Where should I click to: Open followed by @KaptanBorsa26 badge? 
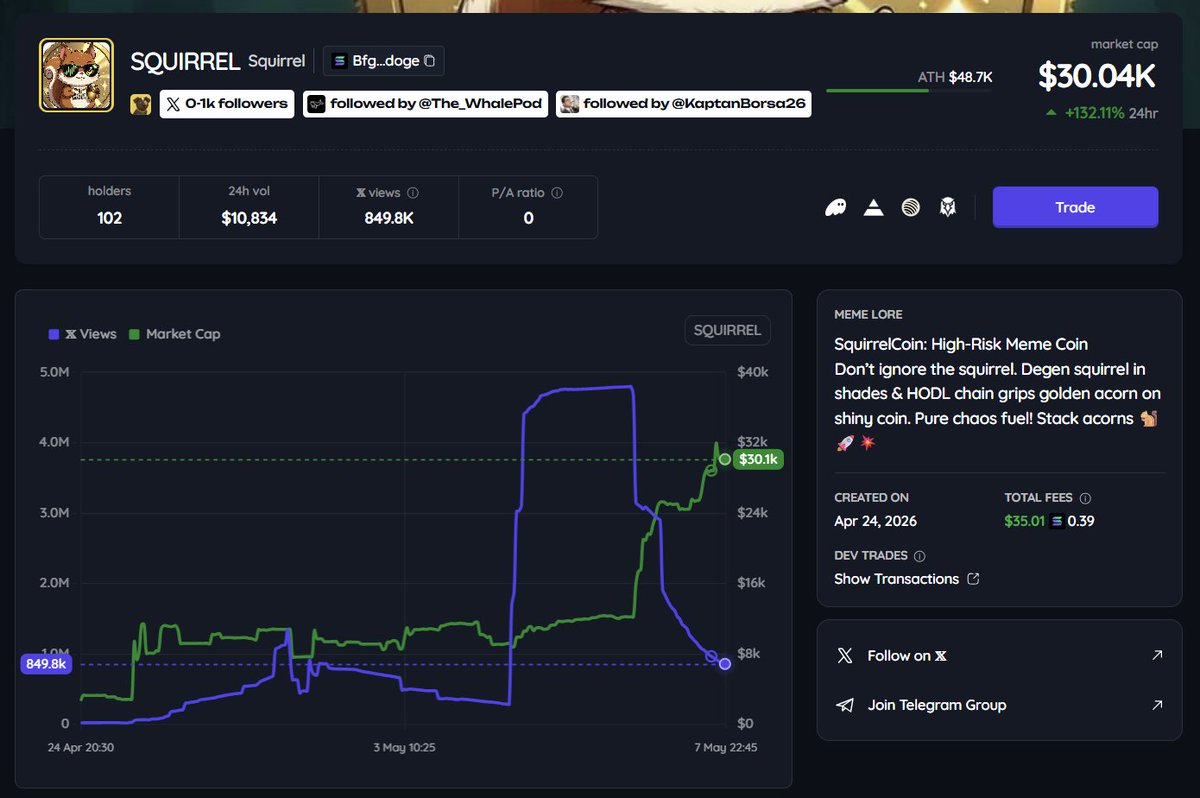click(x=684, y=104)
